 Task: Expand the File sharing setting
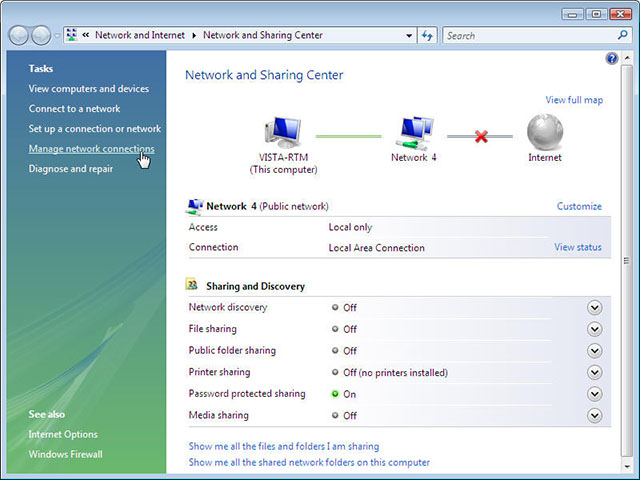pyautogui.click(x=595, y=329)
